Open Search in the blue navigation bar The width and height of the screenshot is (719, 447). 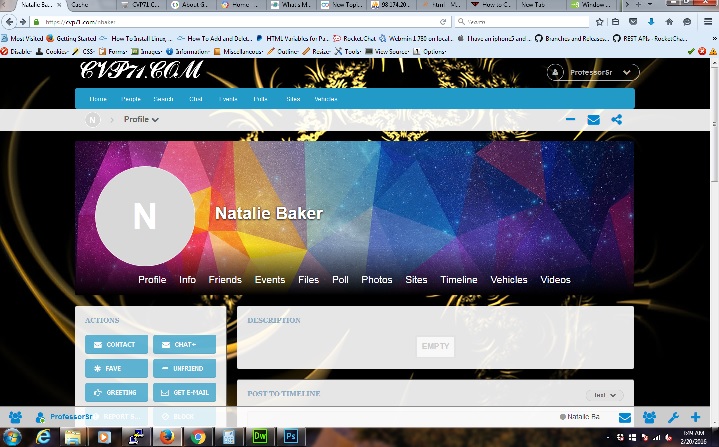(x=163, y=99)
